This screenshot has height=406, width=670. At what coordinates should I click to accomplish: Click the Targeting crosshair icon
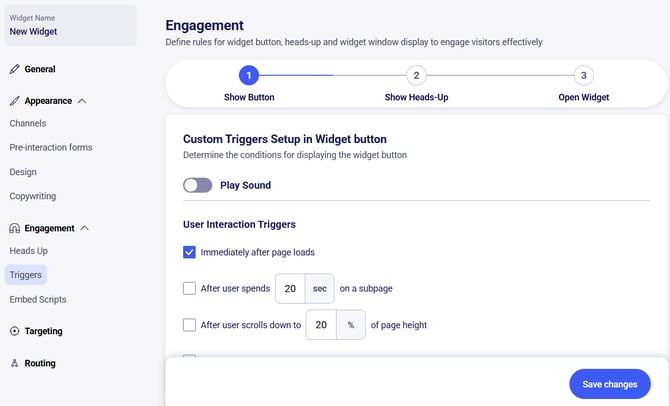15,331
